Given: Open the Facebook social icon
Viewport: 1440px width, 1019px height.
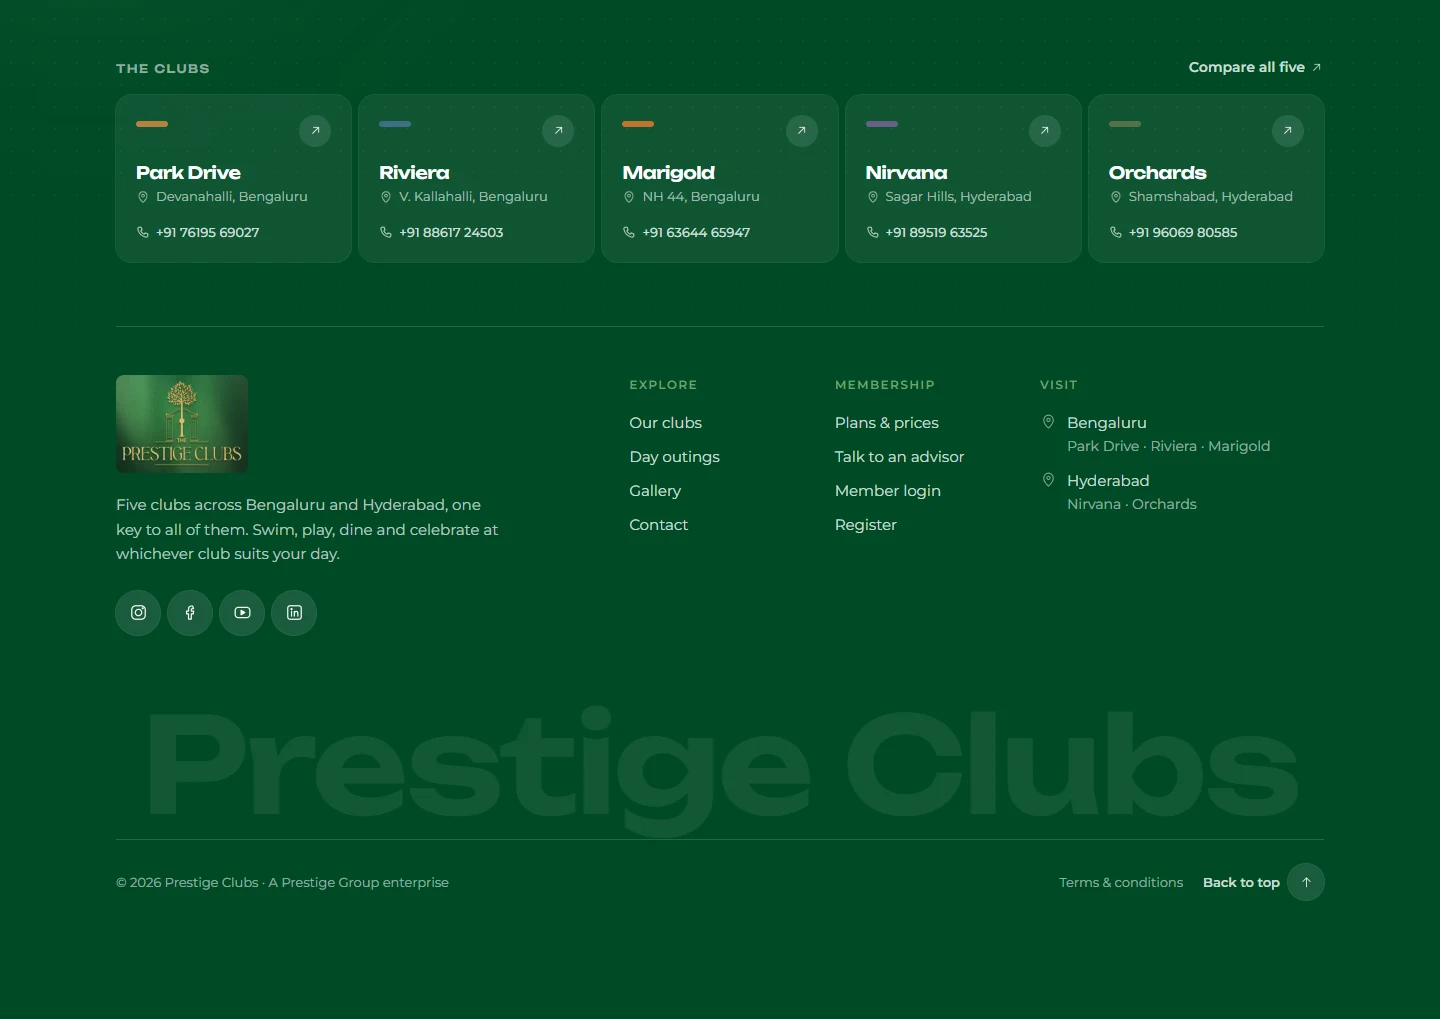Looking at the screenshot, I should pos(190,613).
